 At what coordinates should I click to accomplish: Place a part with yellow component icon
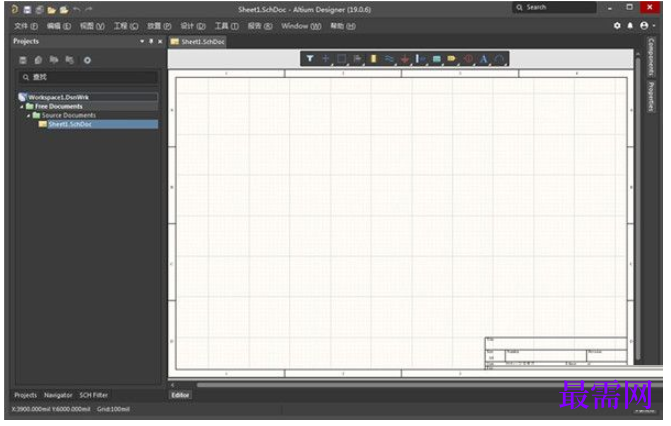point(373,59)
